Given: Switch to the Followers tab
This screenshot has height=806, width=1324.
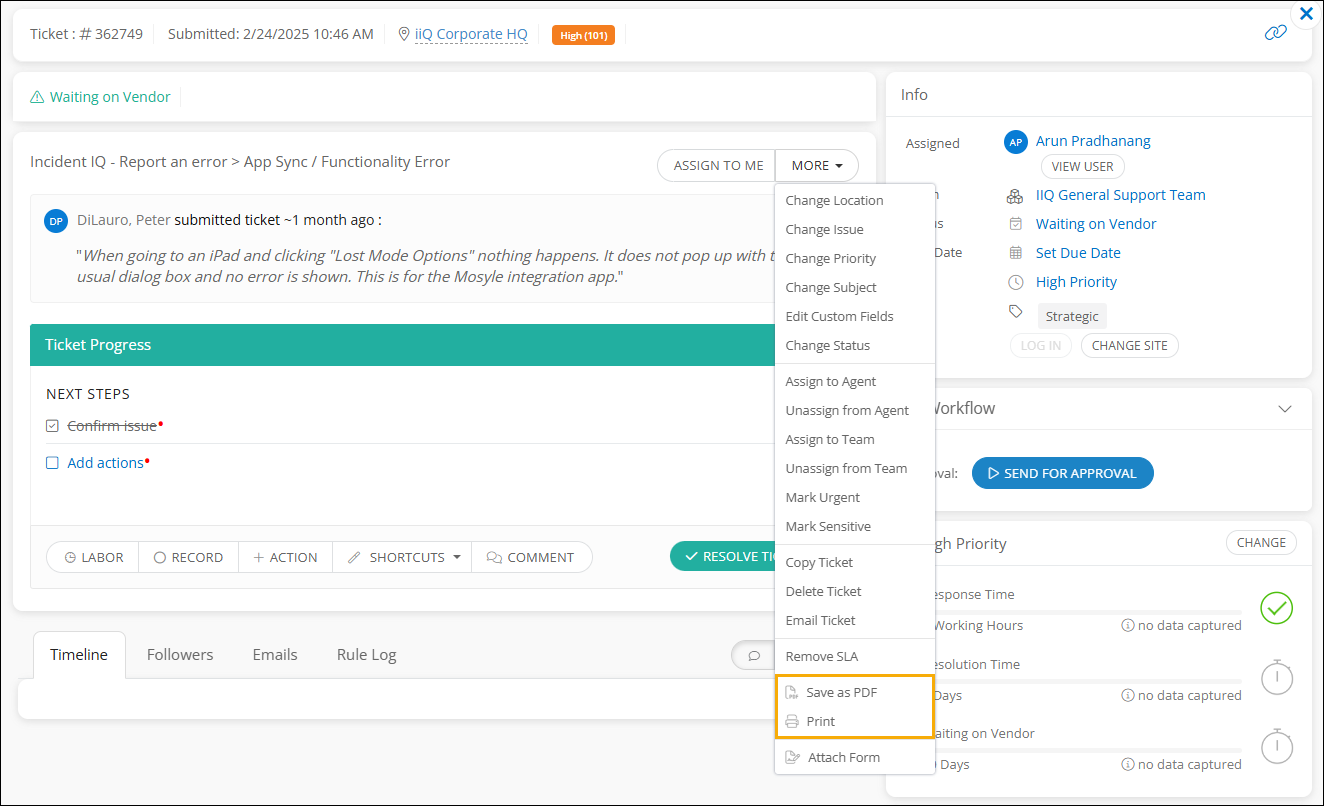Looking at the screenshot, I should click(x=180, y=654).
